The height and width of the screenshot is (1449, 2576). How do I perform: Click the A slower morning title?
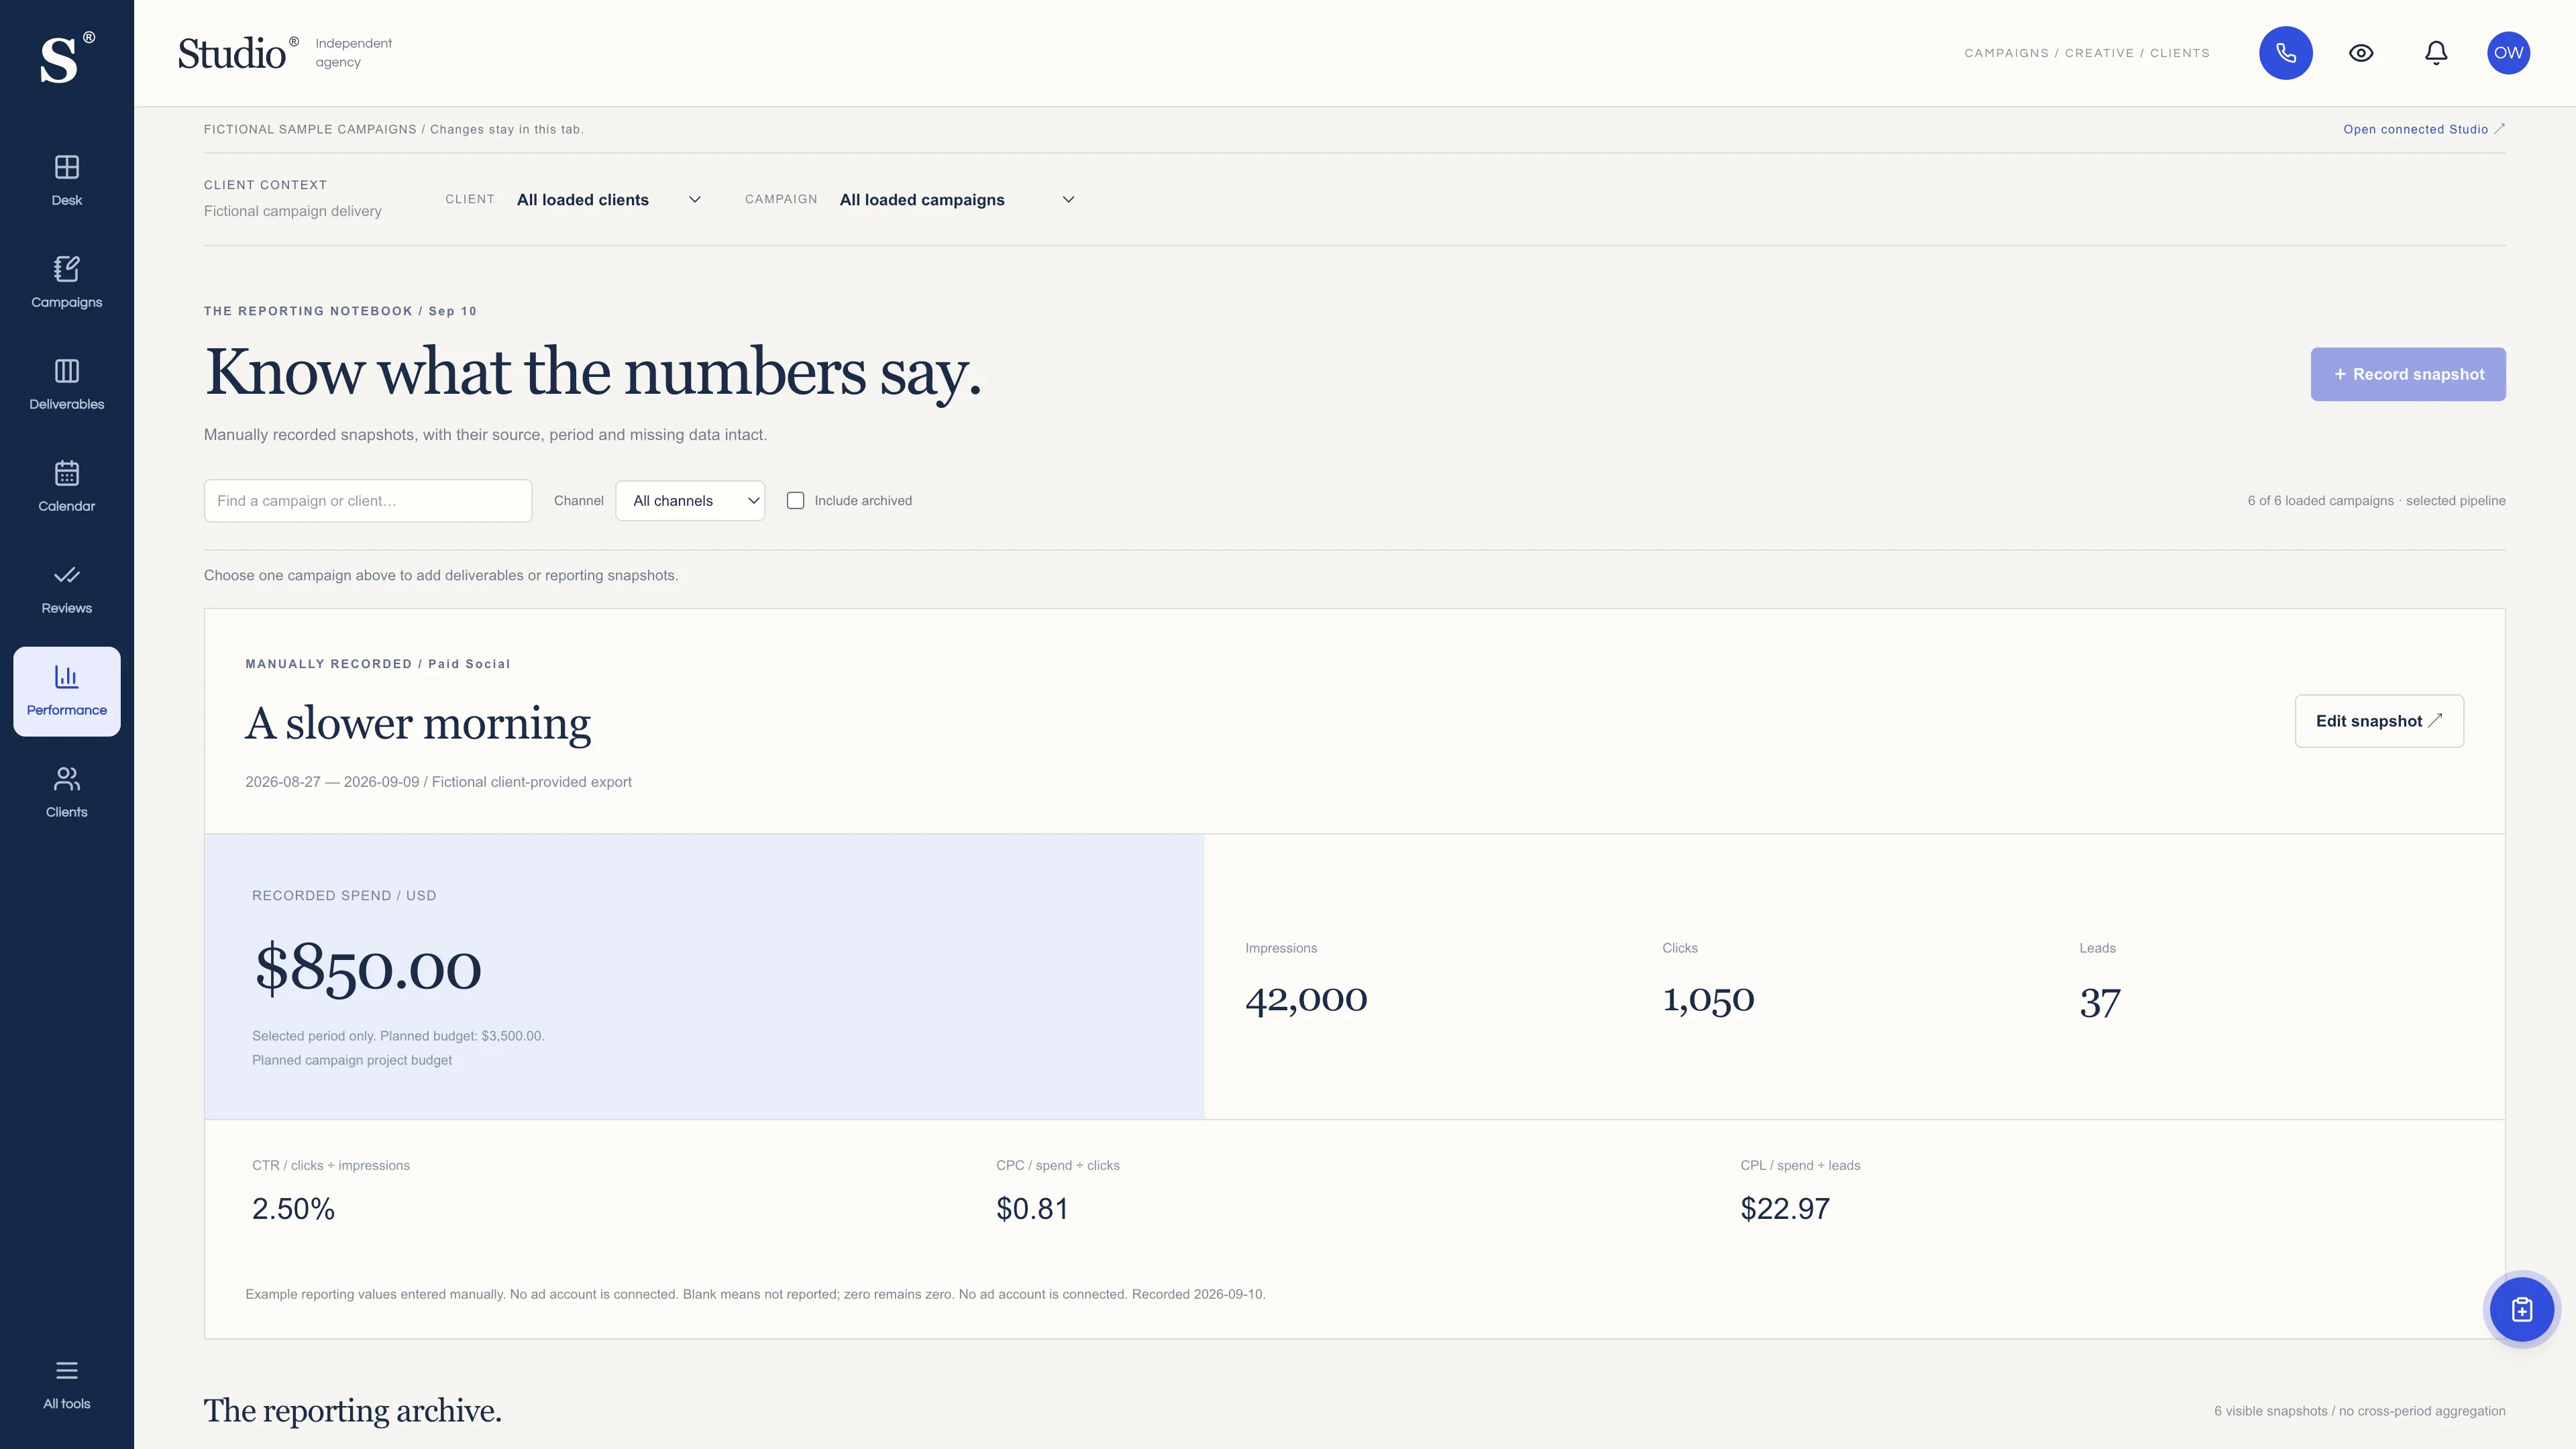tap(418, 723)
